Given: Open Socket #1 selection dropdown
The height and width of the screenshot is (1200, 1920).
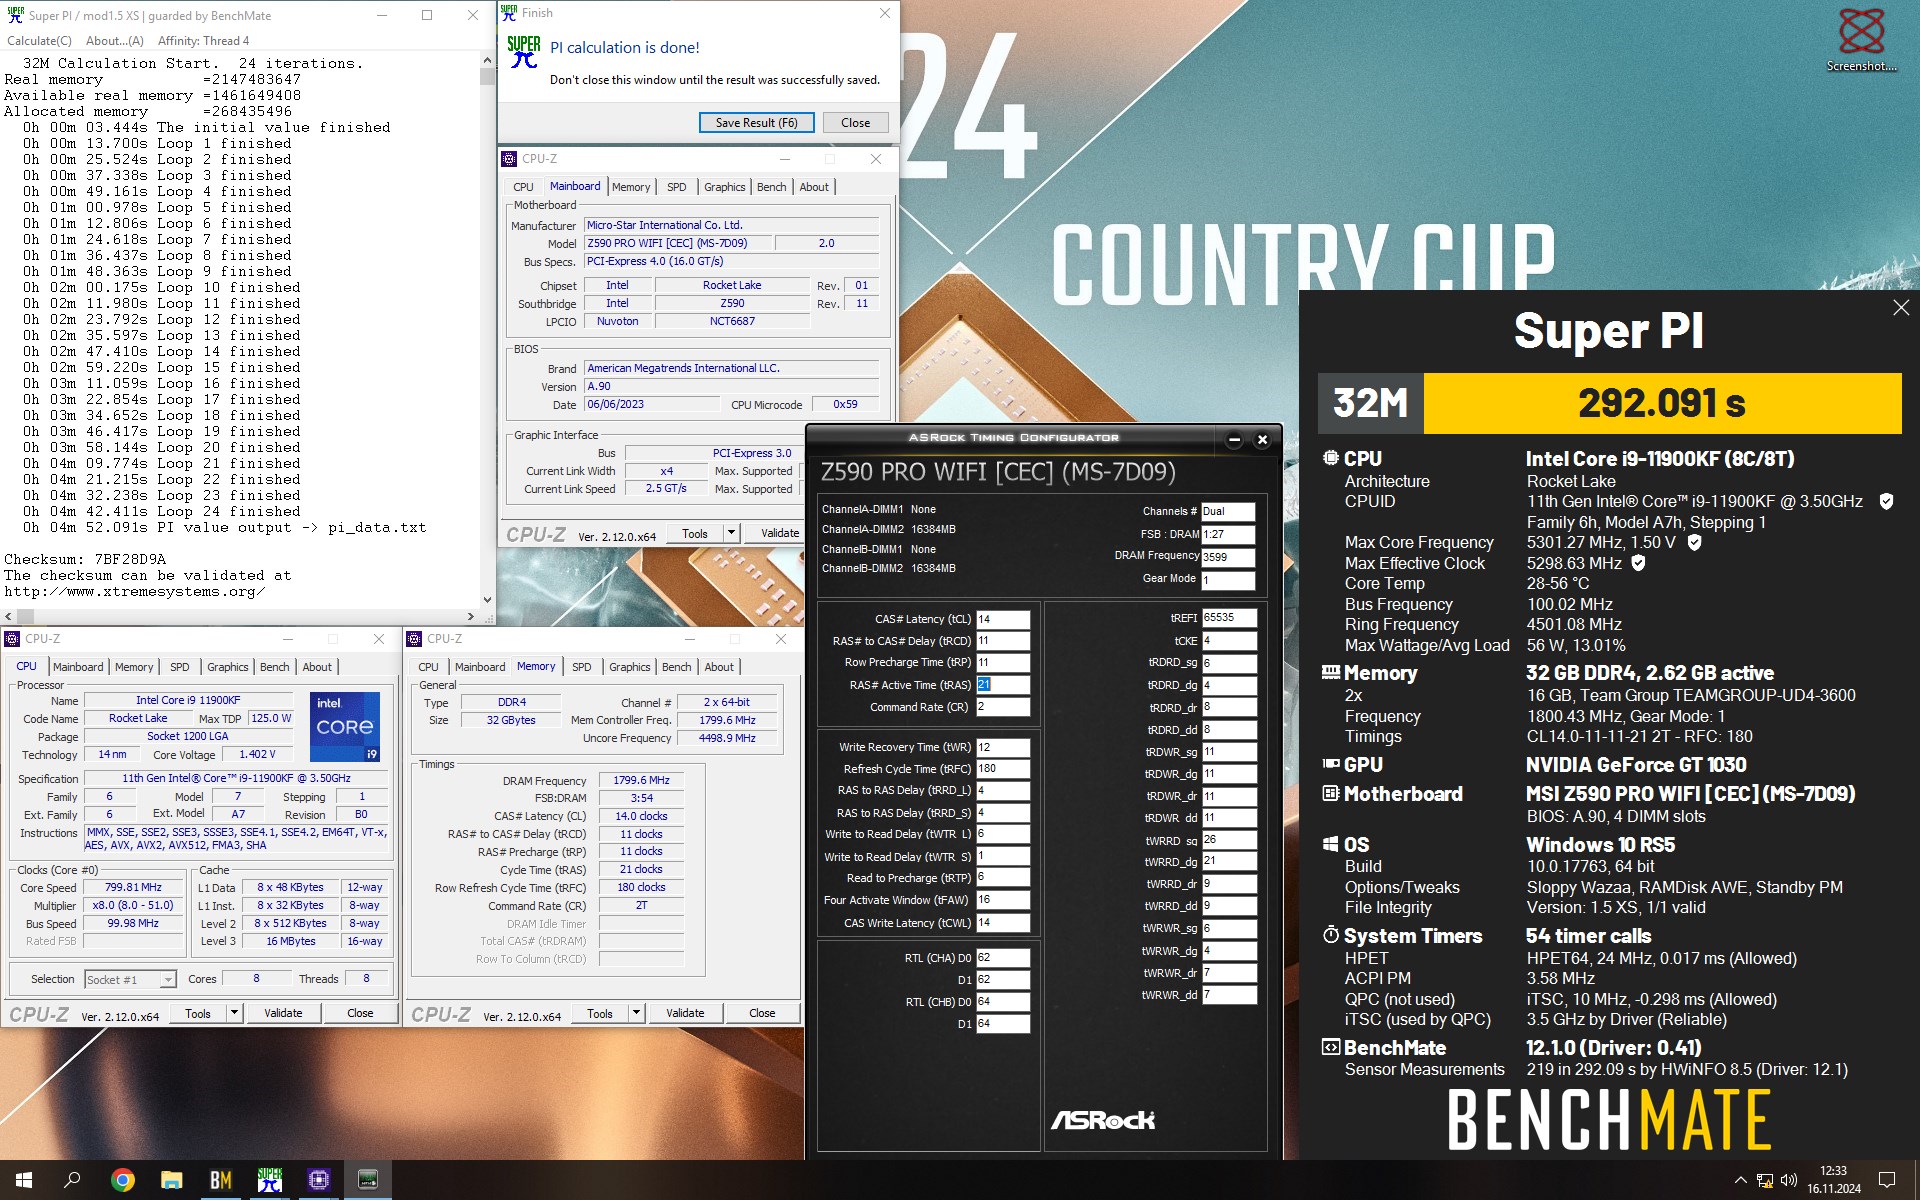Looking at the screenshot, I should coord(130,980).
